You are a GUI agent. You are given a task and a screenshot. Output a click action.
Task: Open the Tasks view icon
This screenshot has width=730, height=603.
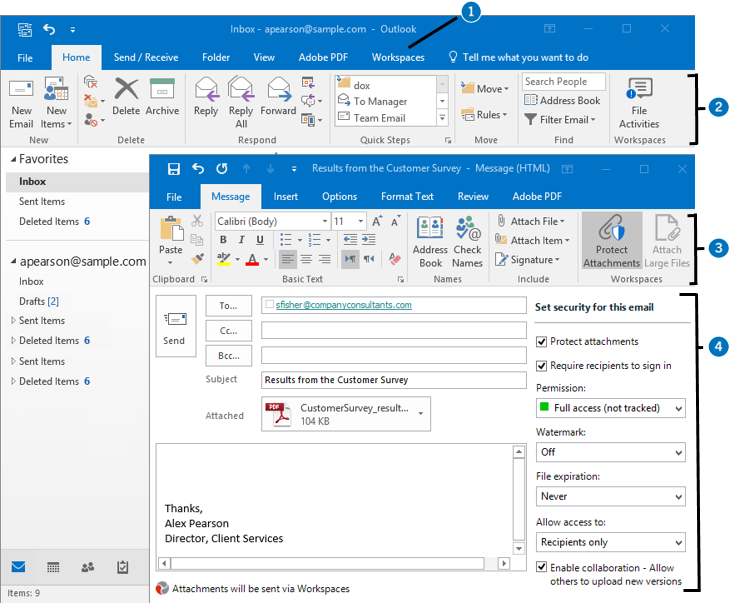122,567
